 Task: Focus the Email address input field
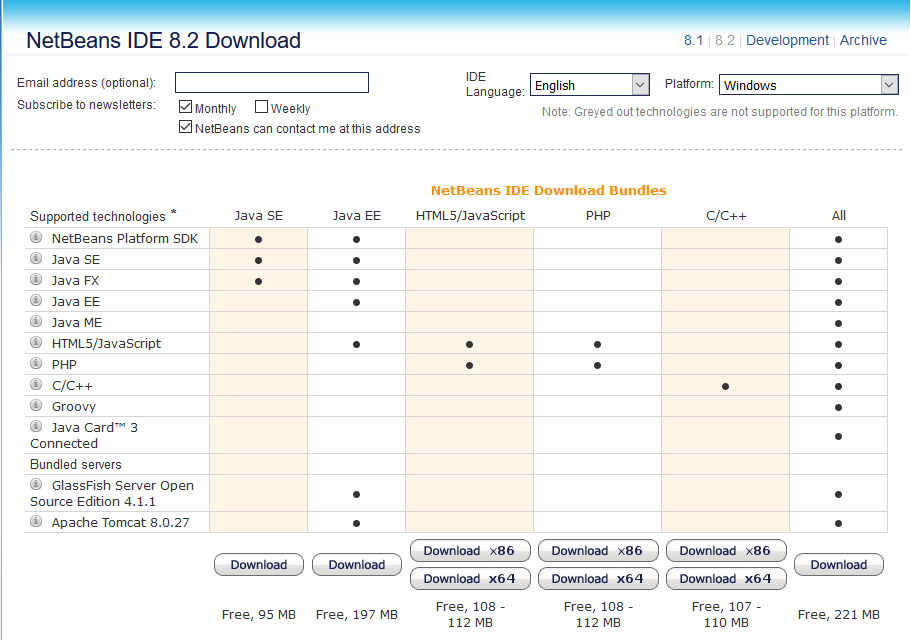pyautogui.click(x=272, y=83)
